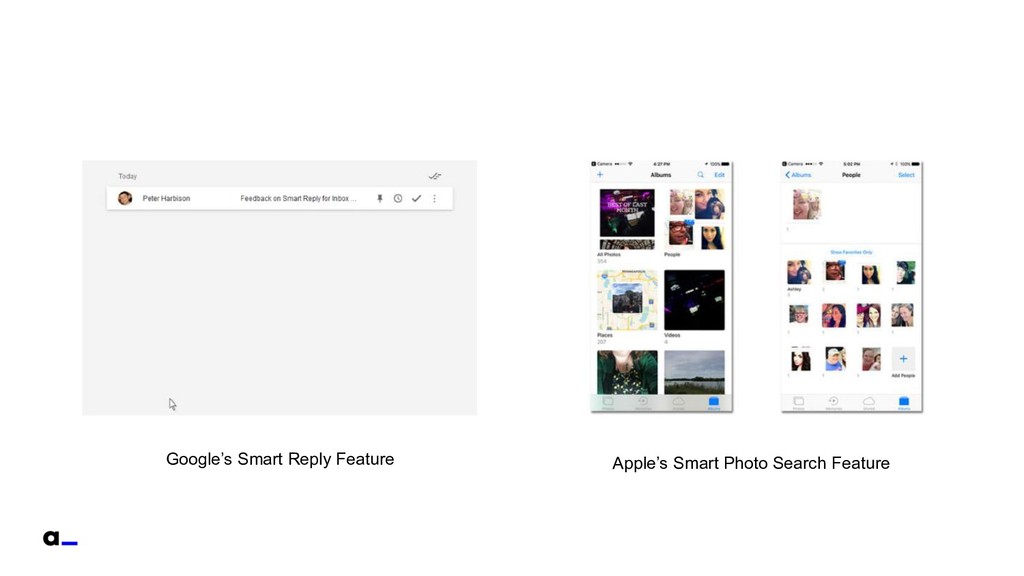Select the Photos tab on the People screen

click(x=798, y=403)
